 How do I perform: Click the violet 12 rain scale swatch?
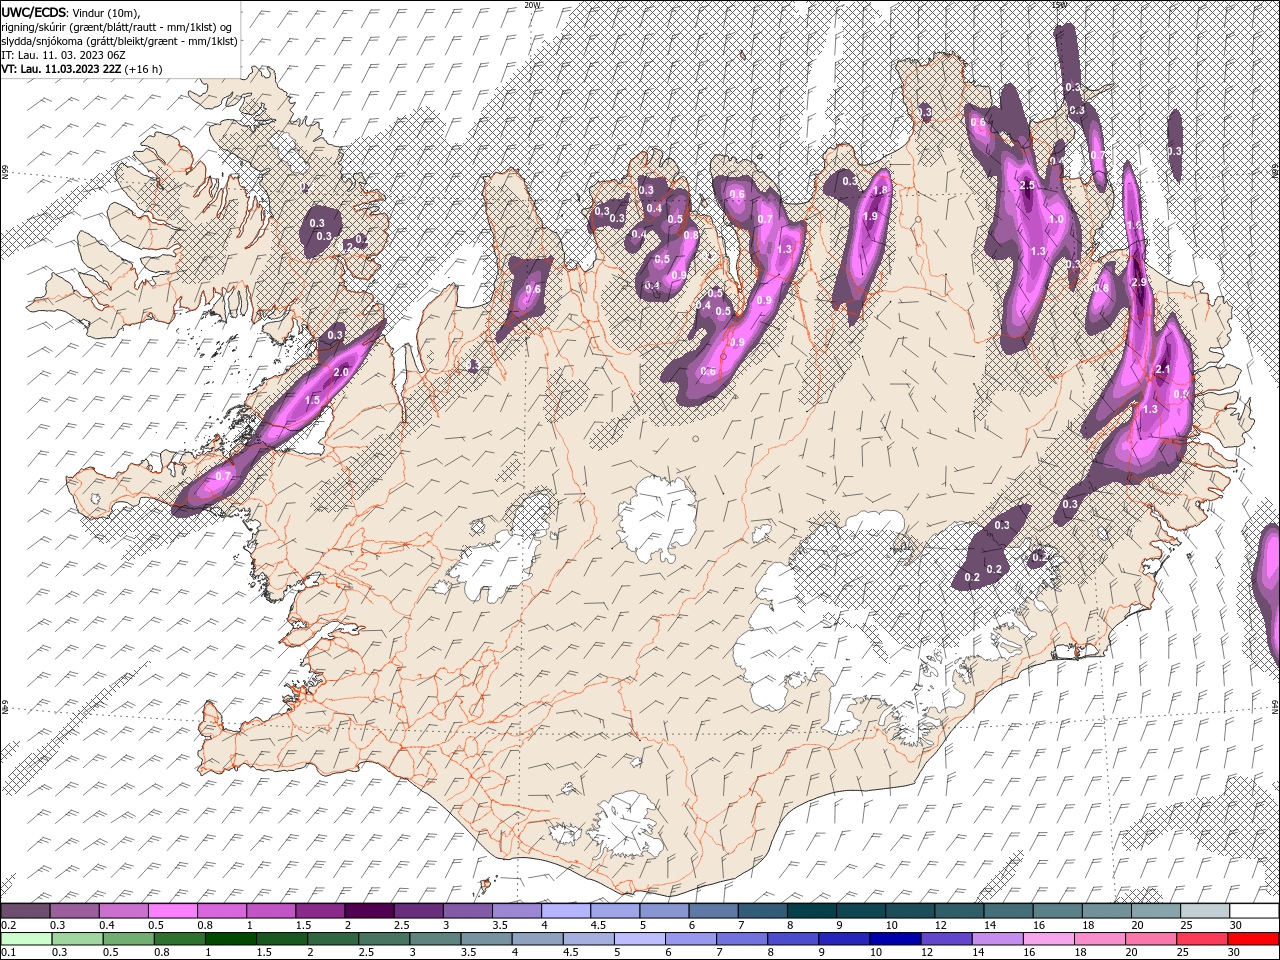946,939
